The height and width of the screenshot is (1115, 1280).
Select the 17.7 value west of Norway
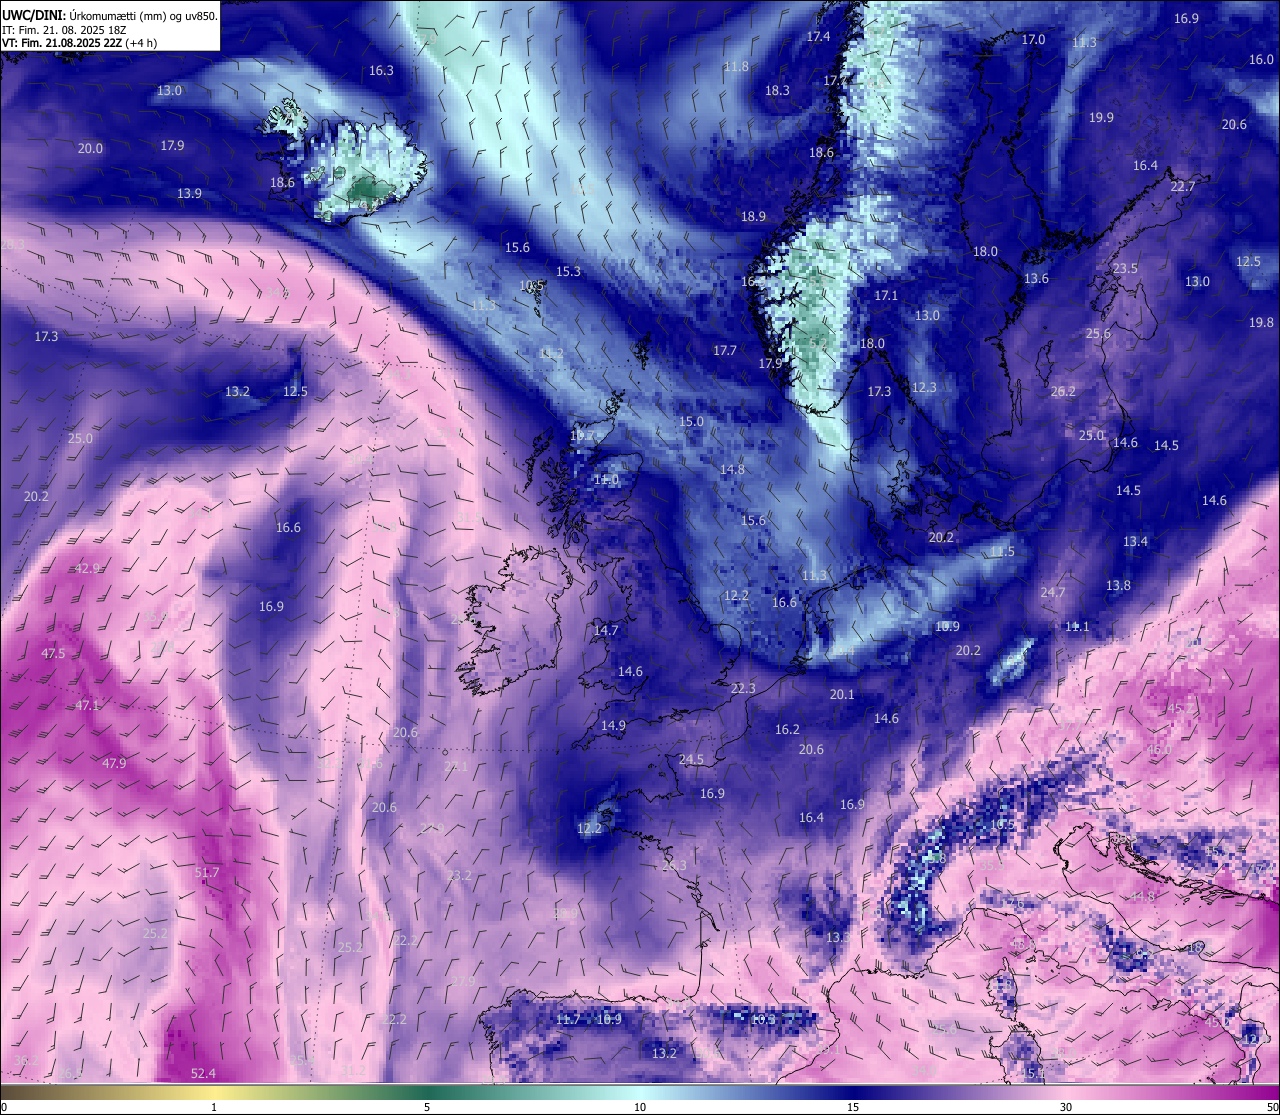725,351
